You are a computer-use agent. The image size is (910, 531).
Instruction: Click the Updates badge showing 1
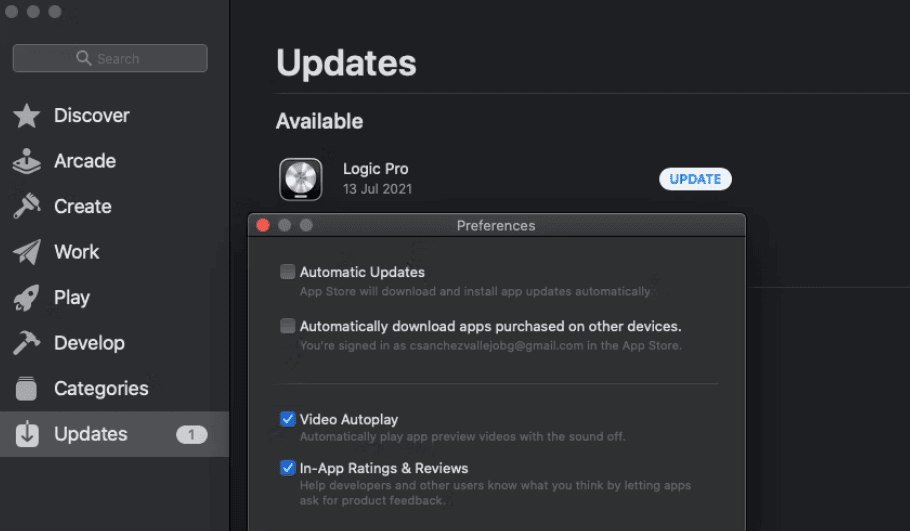point(192,435)
